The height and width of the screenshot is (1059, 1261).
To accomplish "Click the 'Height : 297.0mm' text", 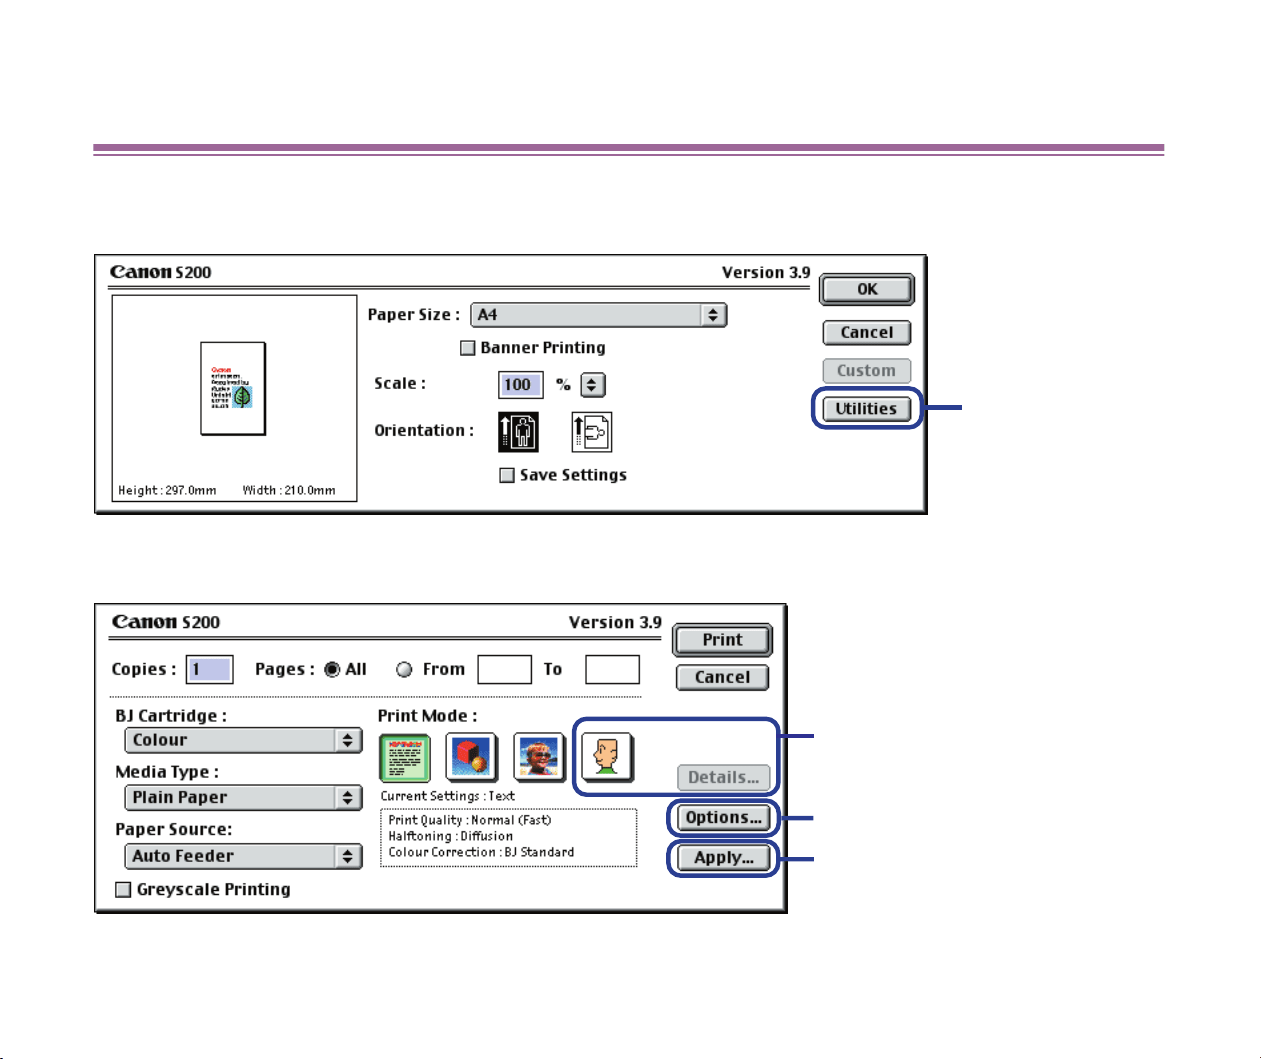I will [x=167, y=490].
